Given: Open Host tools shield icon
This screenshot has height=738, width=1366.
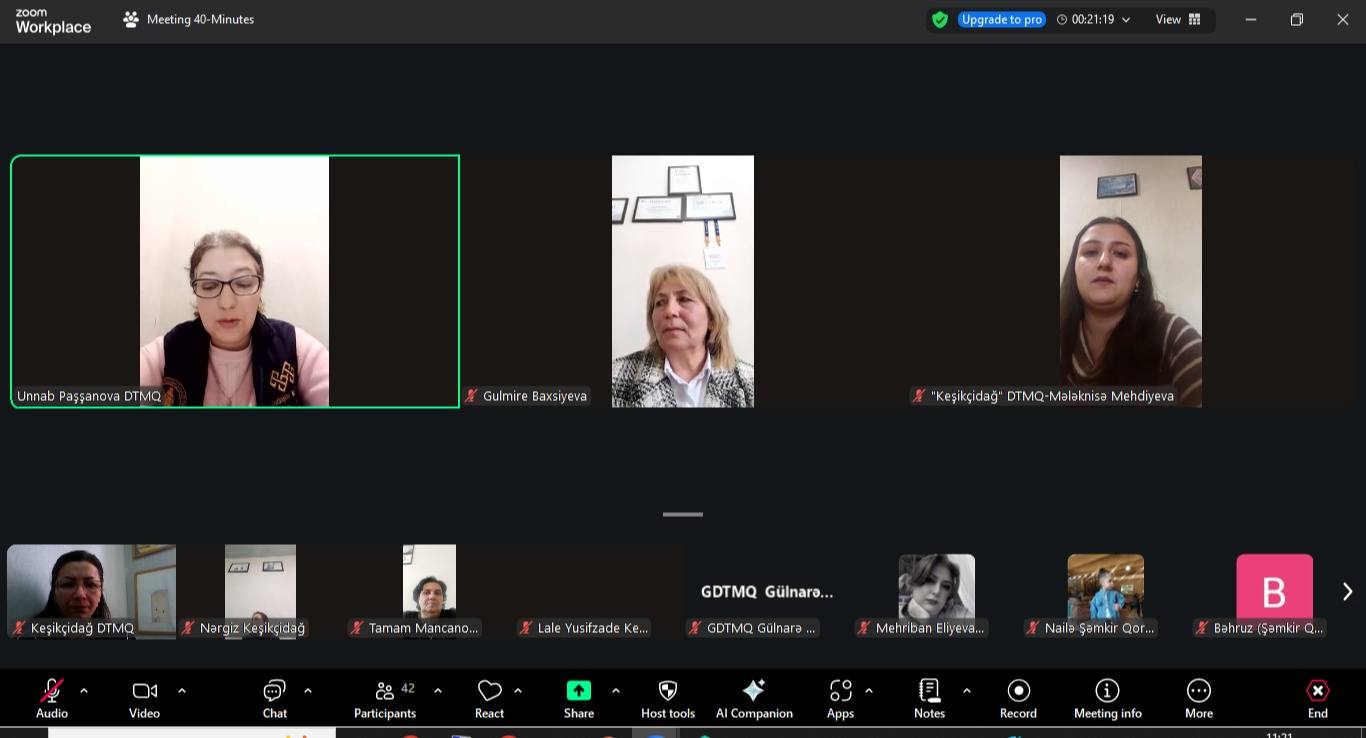Looking at the screenshot, I should 668,698.
